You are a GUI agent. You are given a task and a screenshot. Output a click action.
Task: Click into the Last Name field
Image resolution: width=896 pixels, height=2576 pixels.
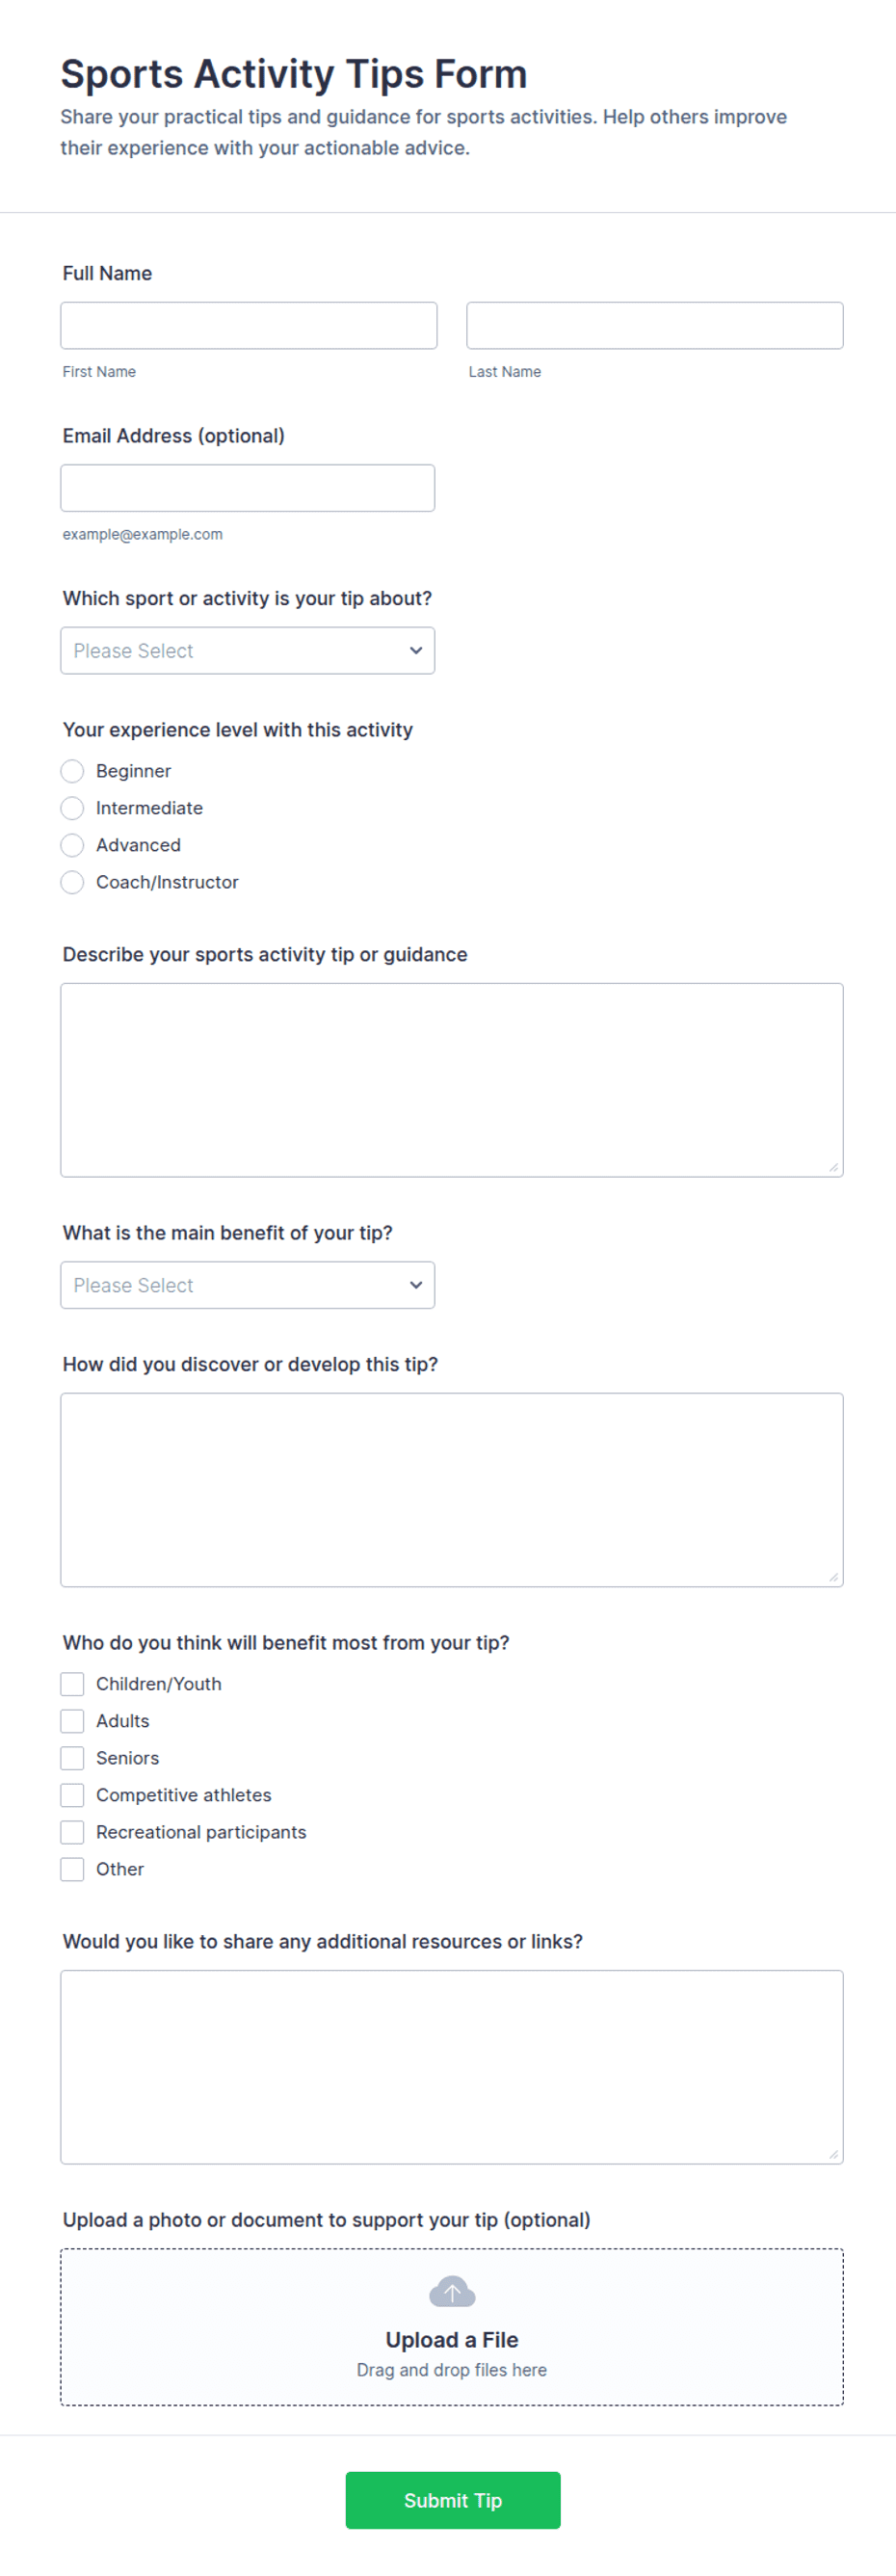tap(655, 325)
